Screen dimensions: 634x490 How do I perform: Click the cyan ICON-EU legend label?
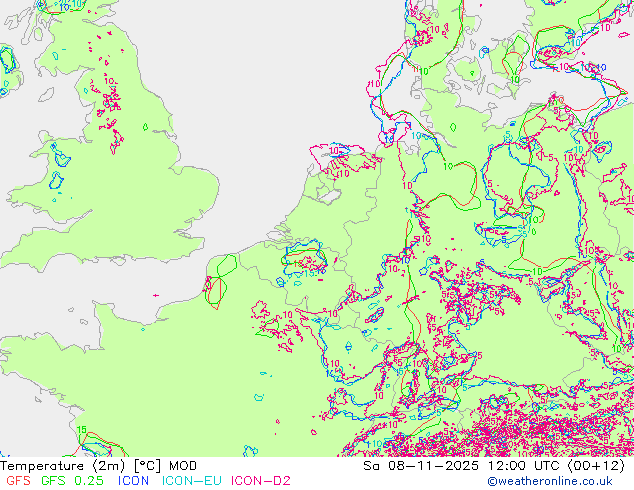pyautogui.click(x=192, y=481)
